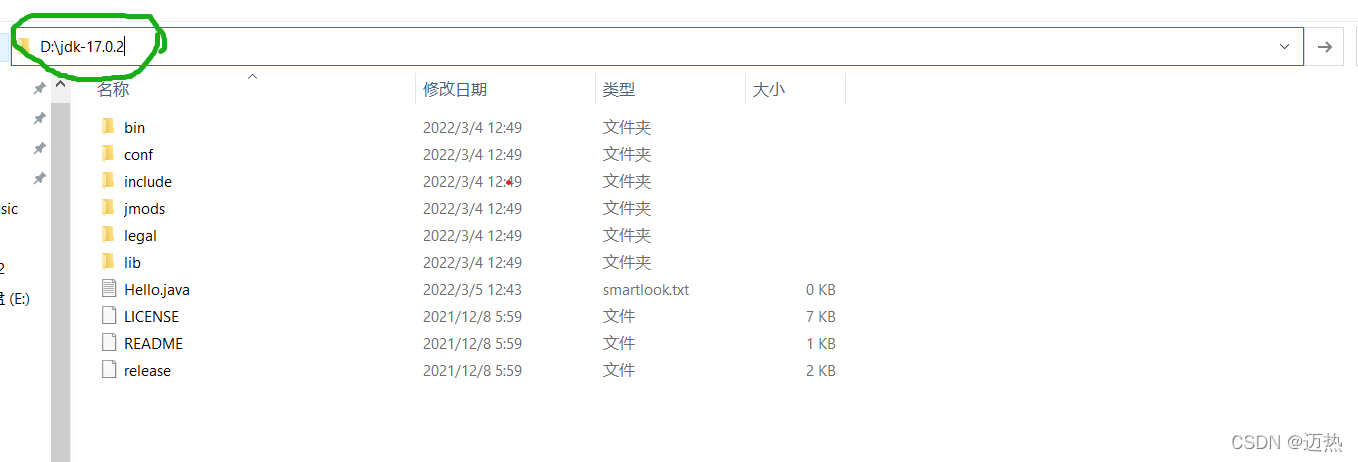This screenshot has height=462, width=1358.
Task: Click the address bar path D:\jdk-17.0.2
Action: (x=83, y=46)
